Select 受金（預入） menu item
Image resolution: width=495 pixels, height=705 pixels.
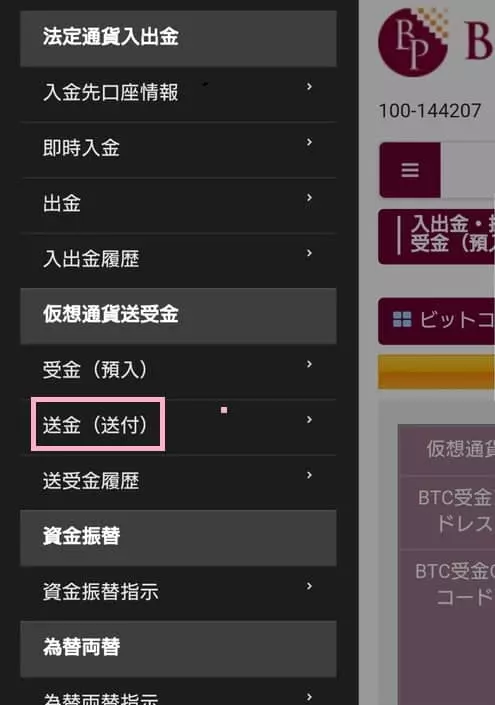click(178, 371)
